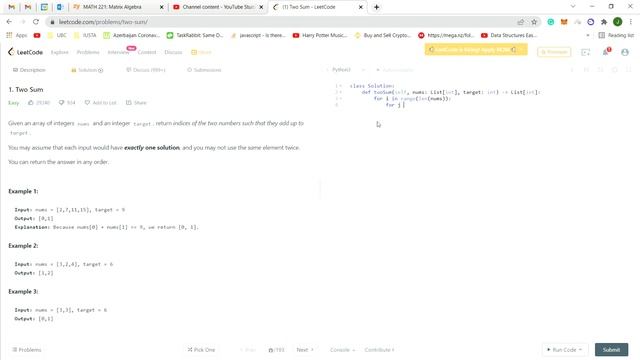Screen dimensions: 640x360
Task: Like the problem with thumbs up
Action: tap(39, 102)
